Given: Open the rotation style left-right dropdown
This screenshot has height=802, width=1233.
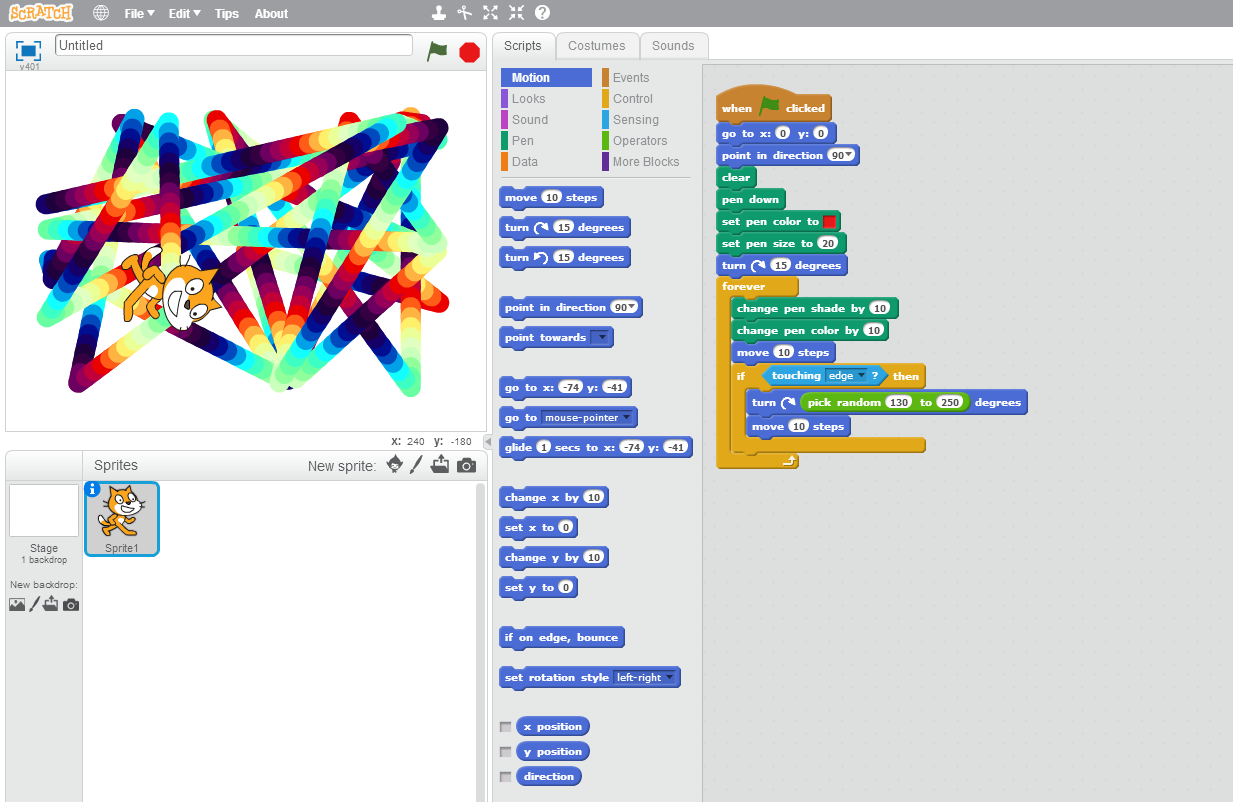Looking at the screenshot, I should coord(645,678).
